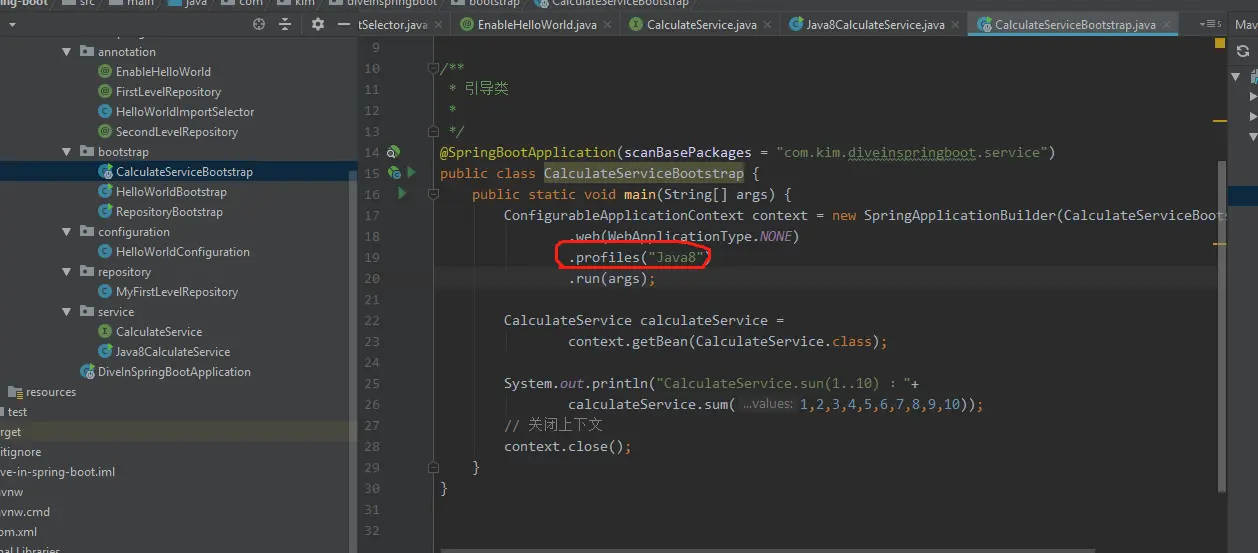This screenshot has height=553, width=1258.
Task: Select RepositoryBootstrap in project tree
Action: click(169, 212)
